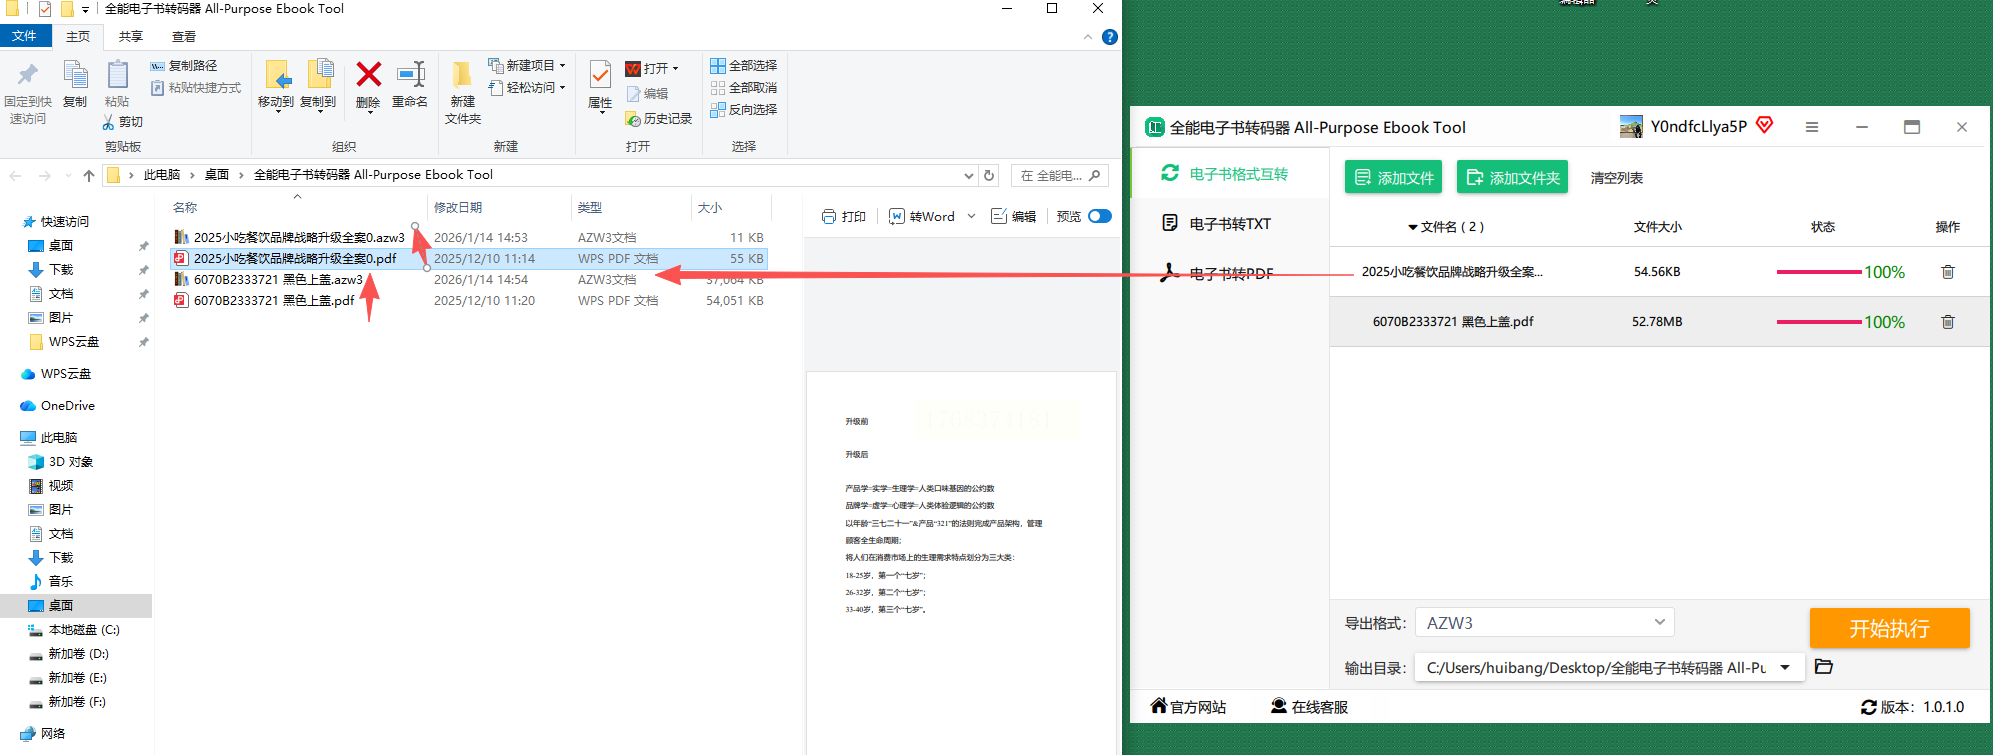Viewport: 1993px width, 755px height.
Task: Select file 2025小吃餐饮品牌战略升级全案0.azw3
Action: pos(299,238)
